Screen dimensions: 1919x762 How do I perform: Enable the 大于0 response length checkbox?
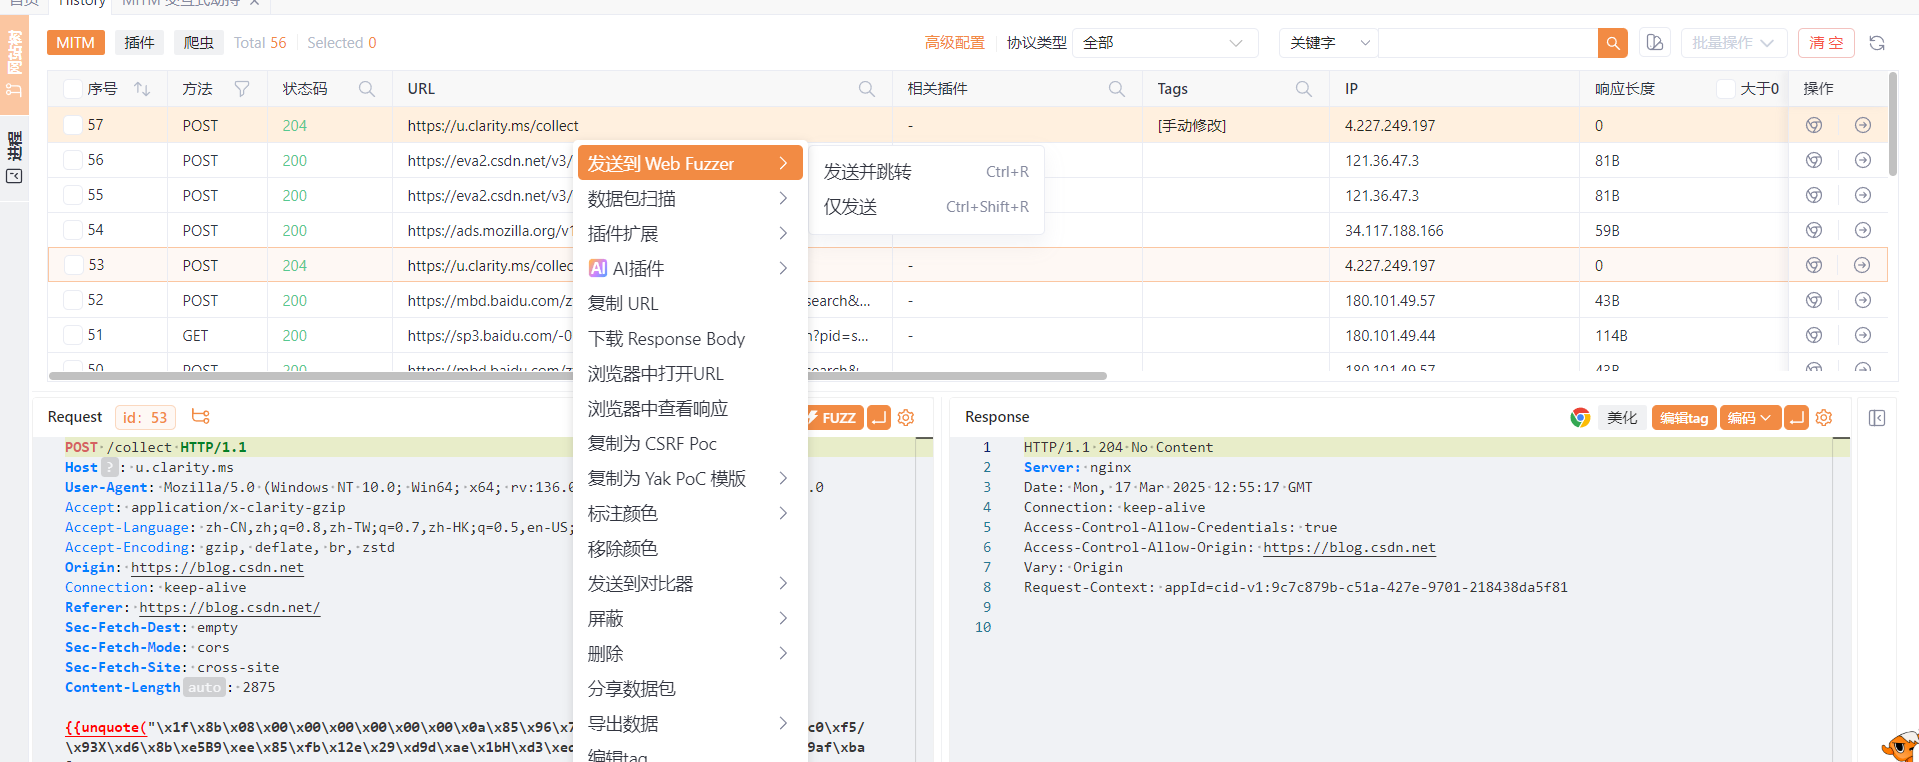coord(1725,89)
